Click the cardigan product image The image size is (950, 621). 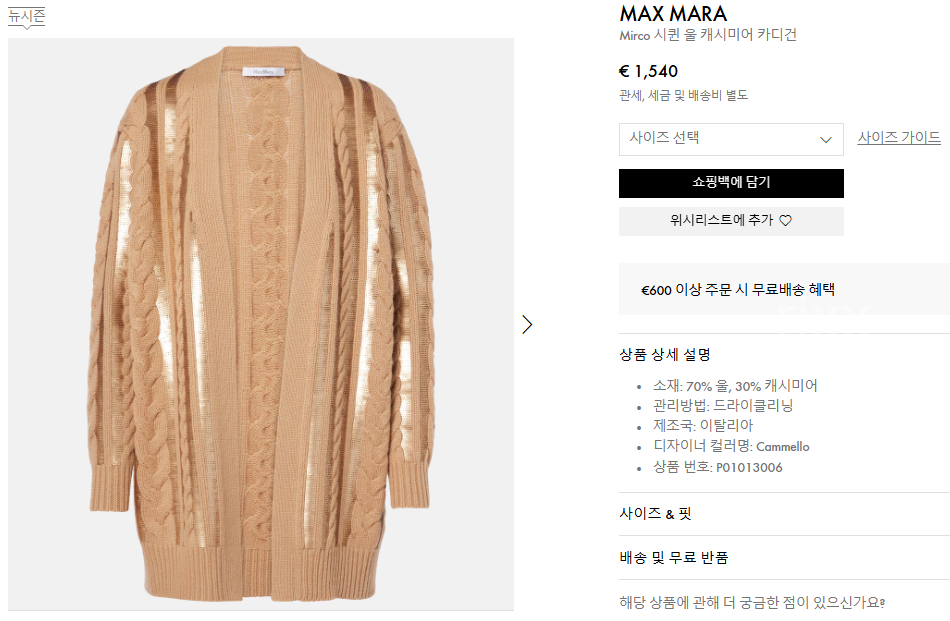click(261, 324)
